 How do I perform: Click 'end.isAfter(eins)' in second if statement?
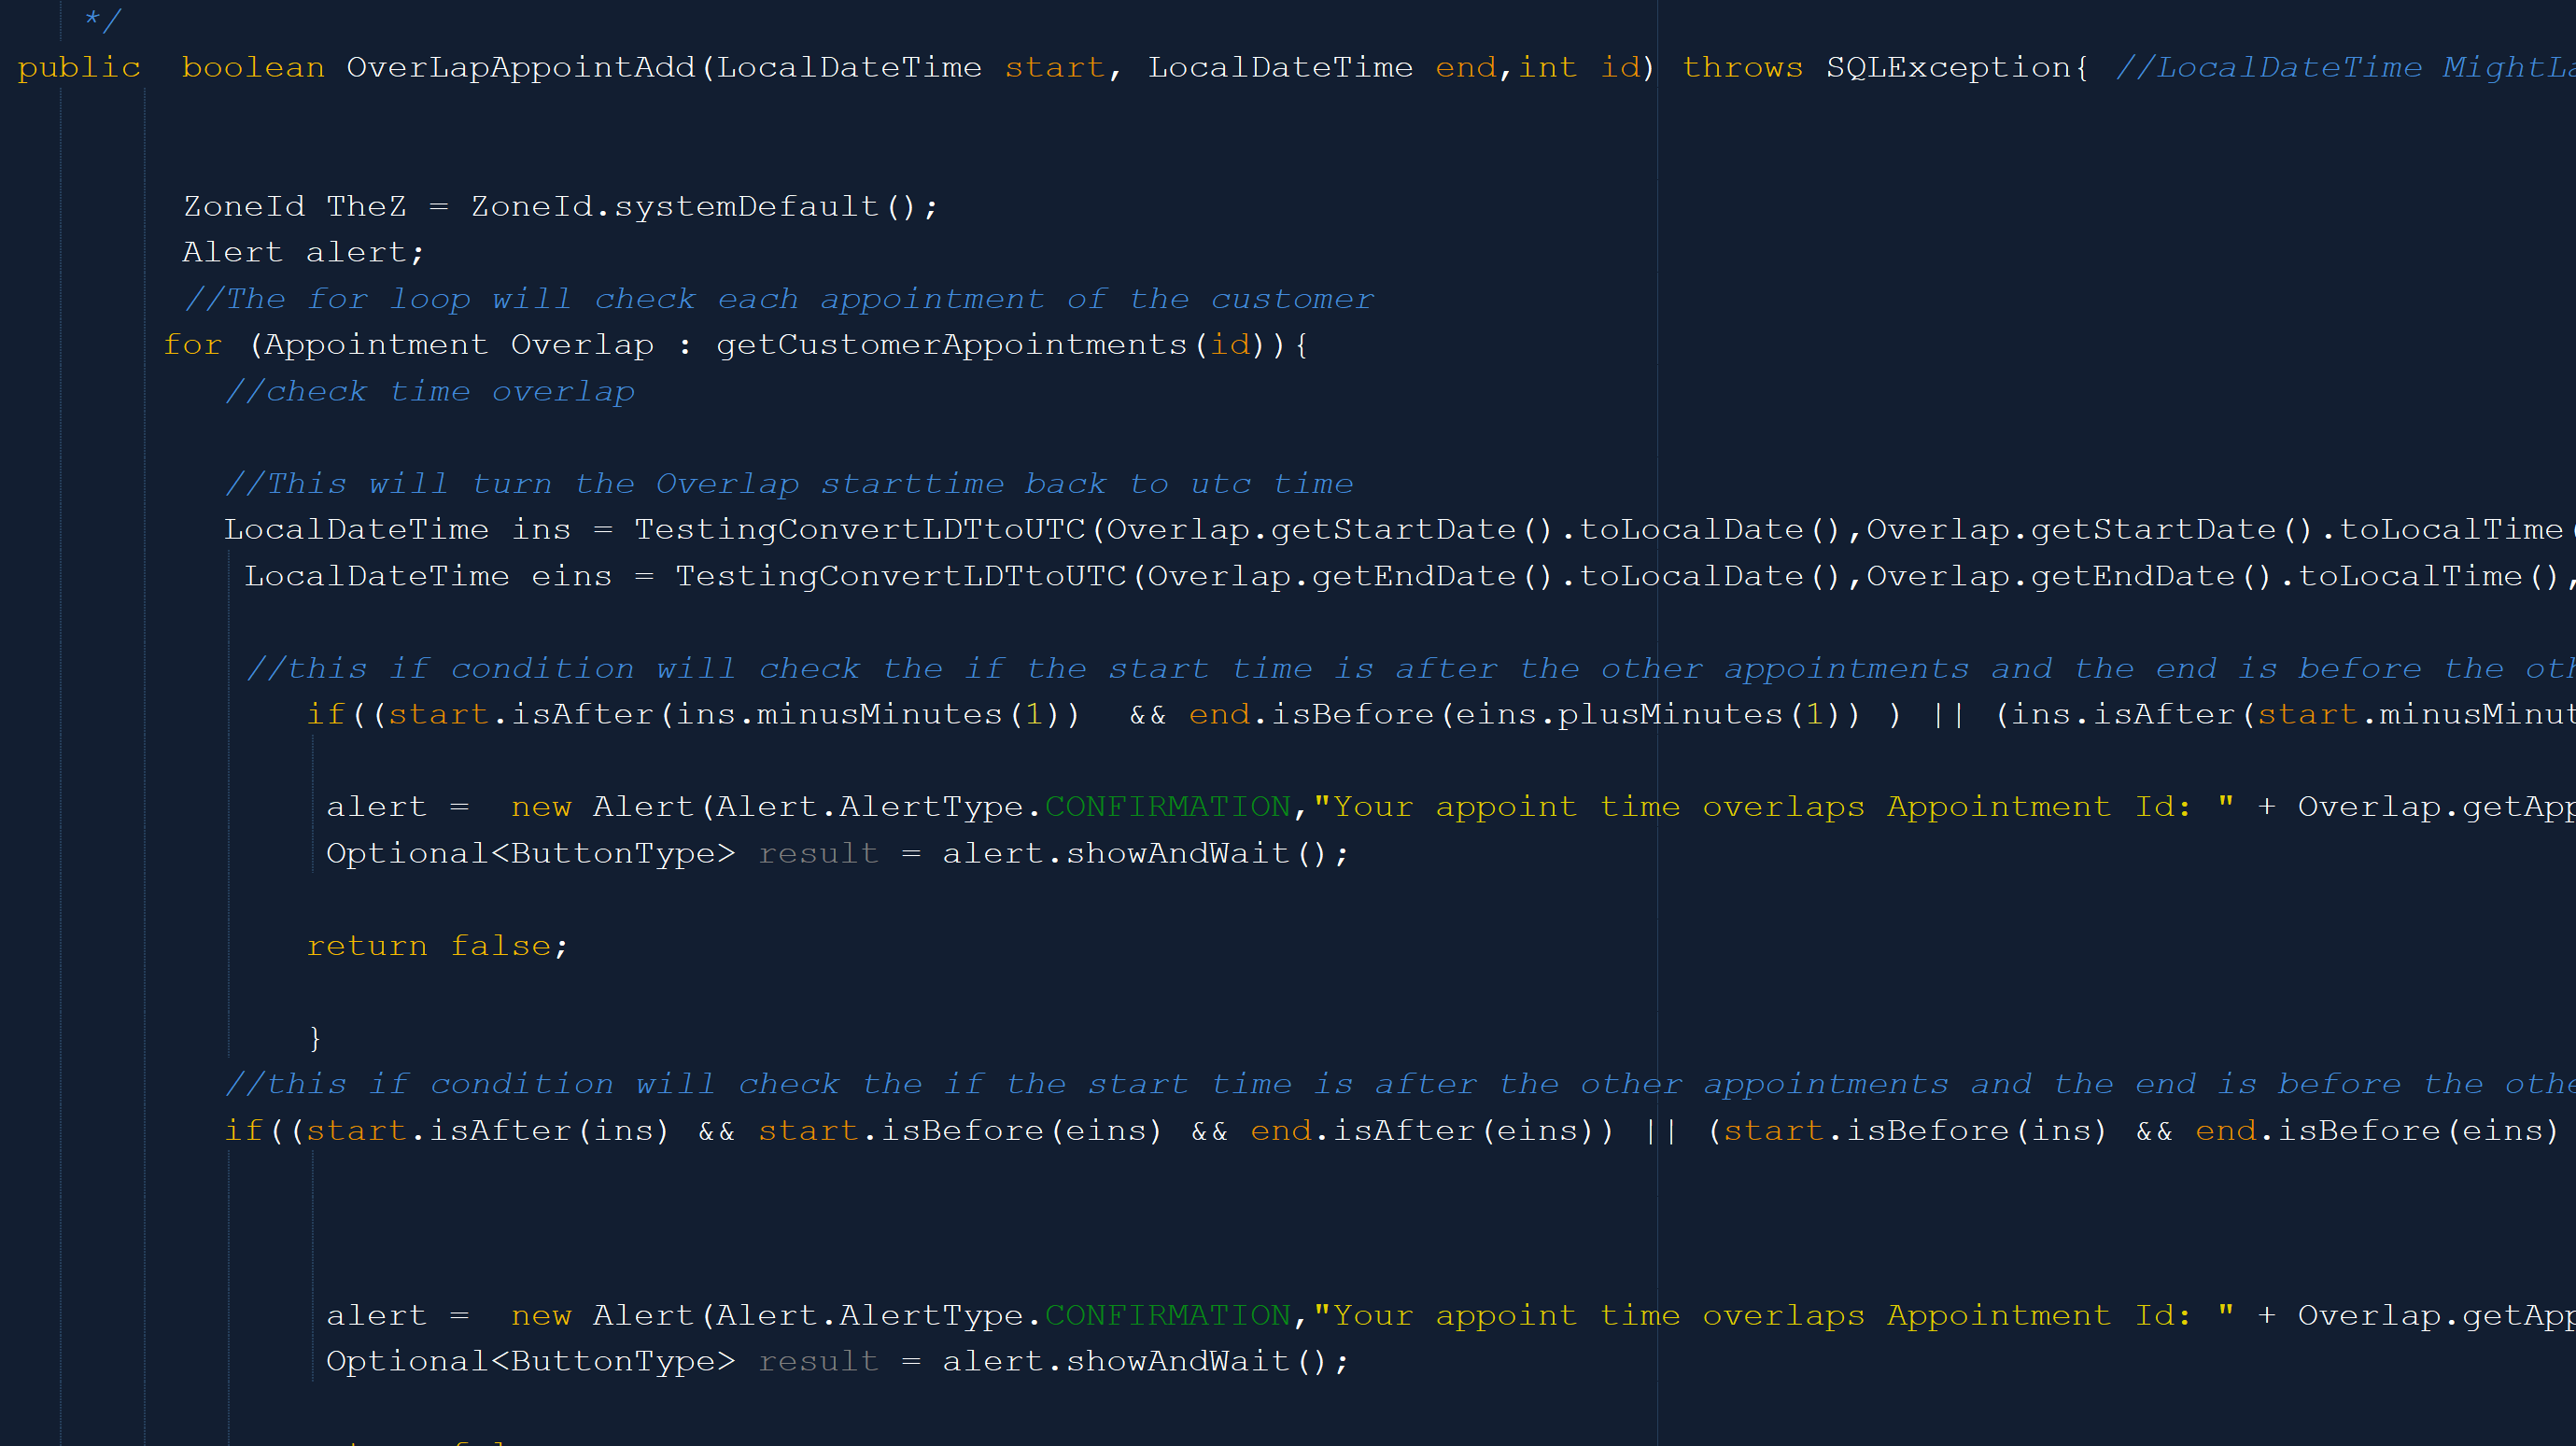click(1421, 1131)
